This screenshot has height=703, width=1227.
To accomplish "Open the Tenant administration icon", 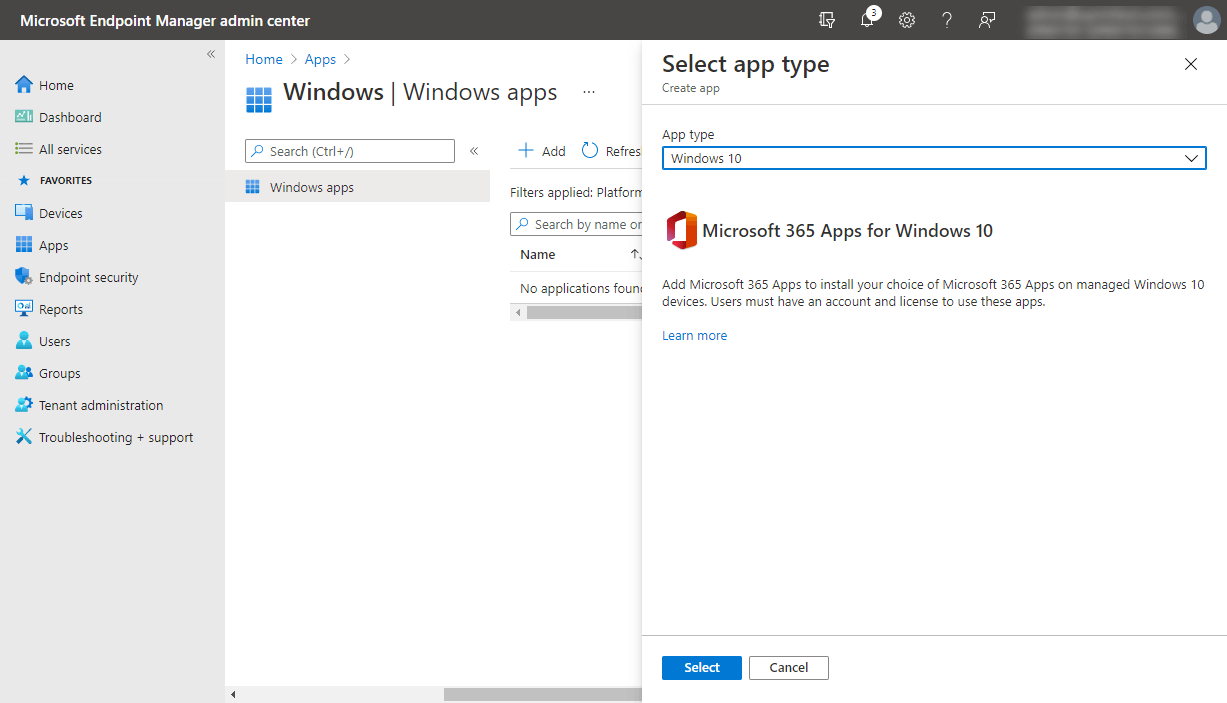I will (22, 404).
